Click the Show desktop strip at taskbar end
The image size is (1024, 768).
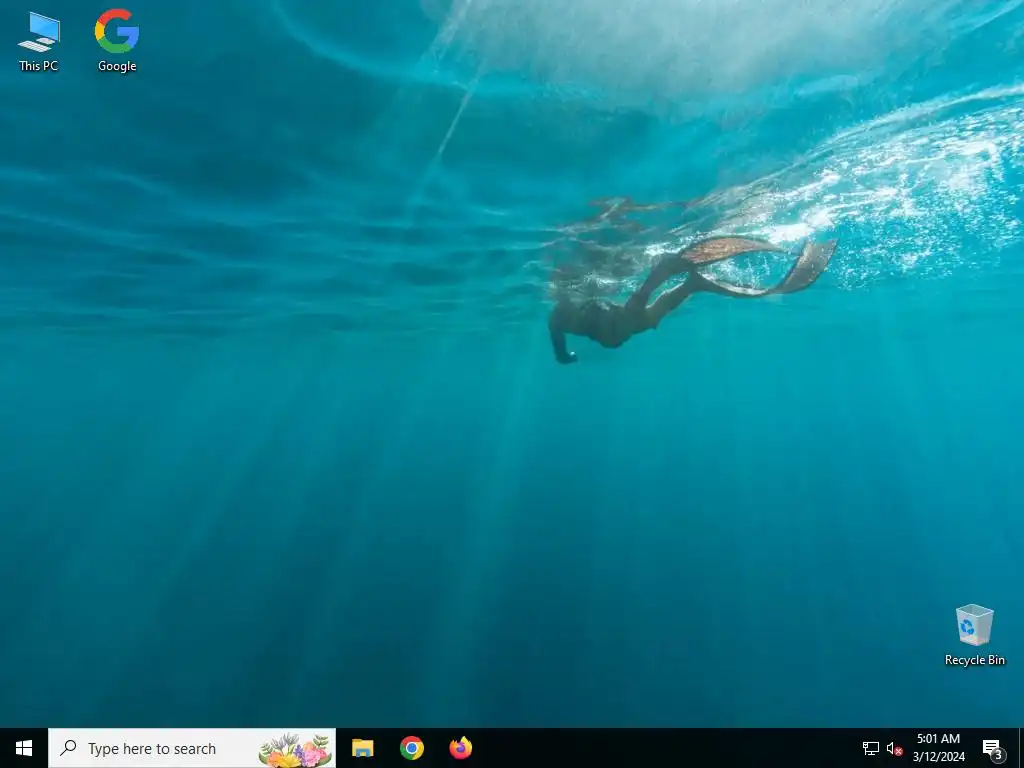click(1021, 748)
